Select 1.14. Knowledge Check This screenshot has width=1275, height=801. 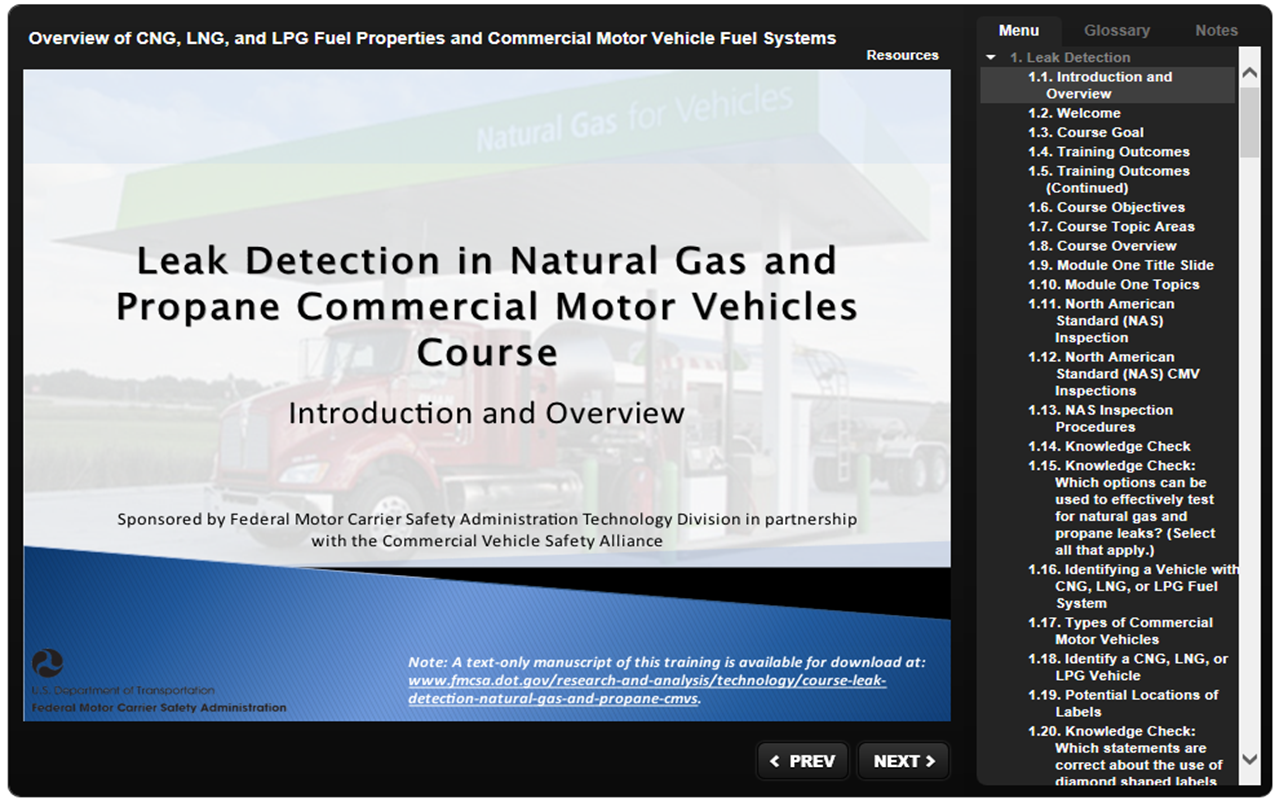tap(1110, 446)
